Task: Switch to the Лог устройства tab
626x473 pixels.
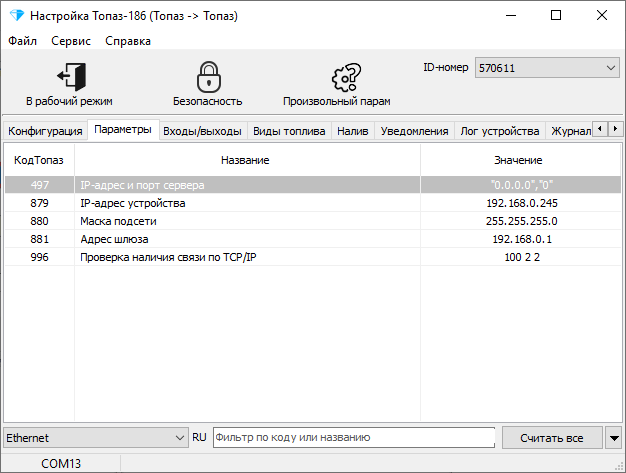Action: (499, 131)
